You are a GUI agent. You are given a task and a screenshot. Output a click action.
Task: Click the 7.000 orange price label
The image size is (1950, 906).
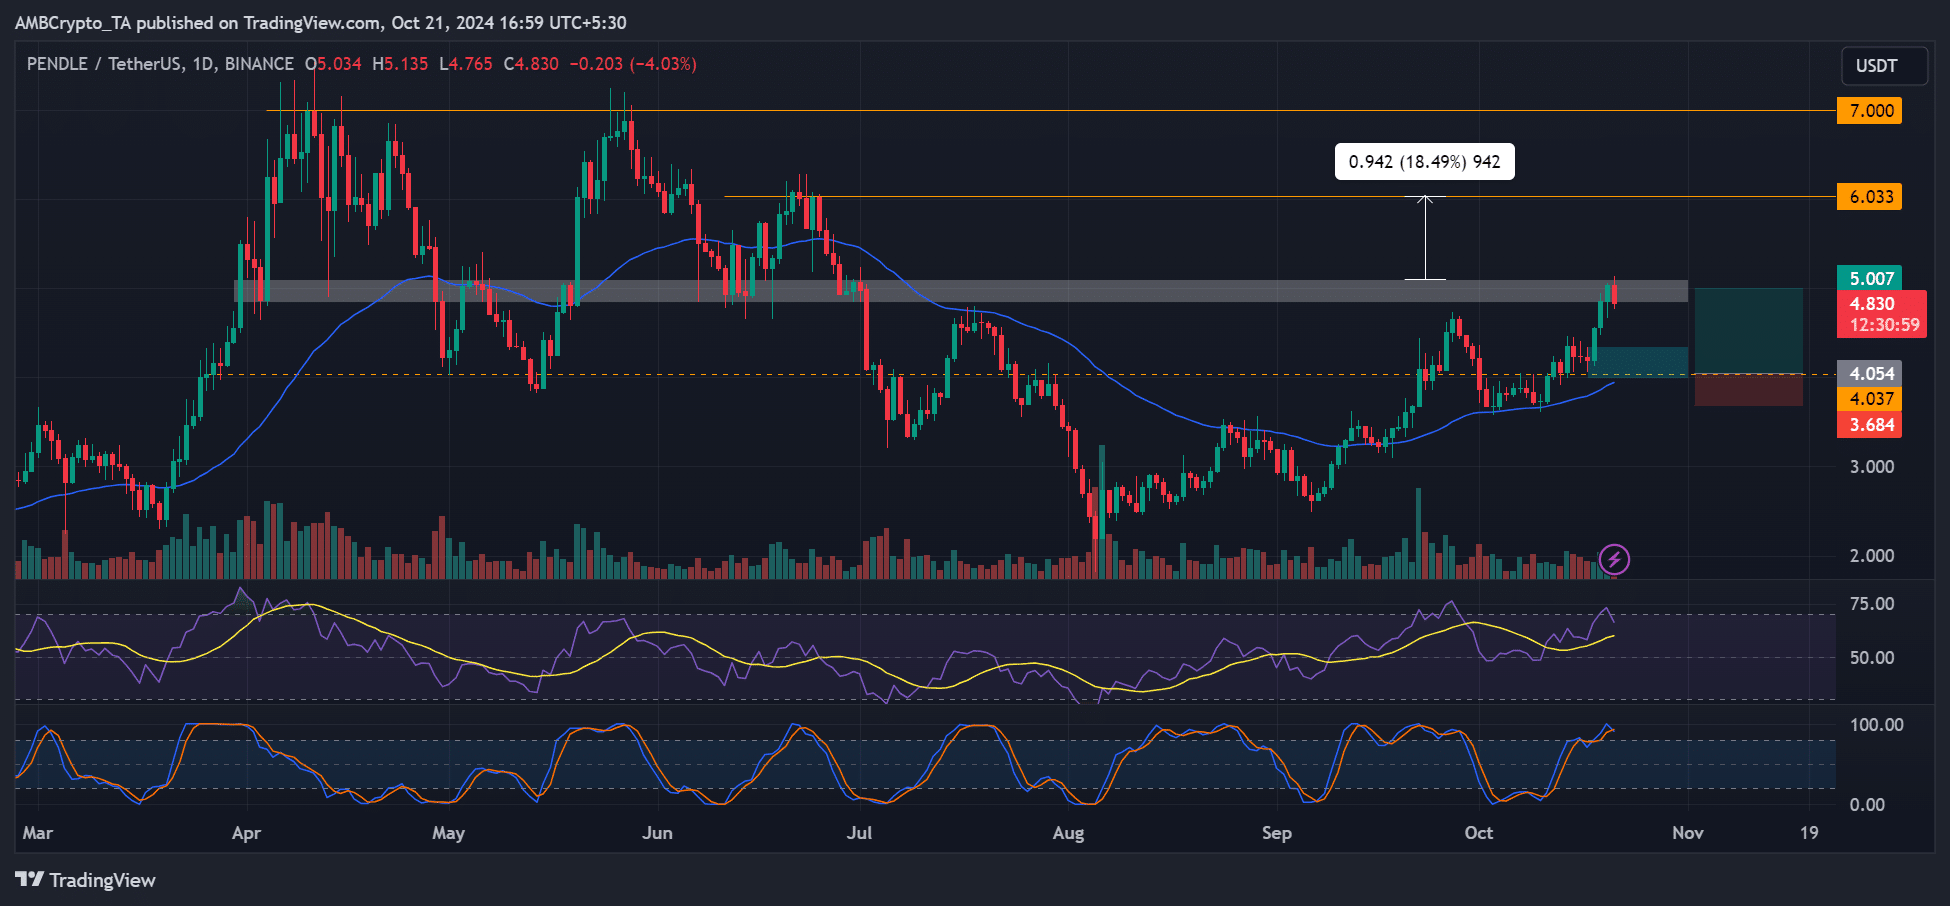1870,111
